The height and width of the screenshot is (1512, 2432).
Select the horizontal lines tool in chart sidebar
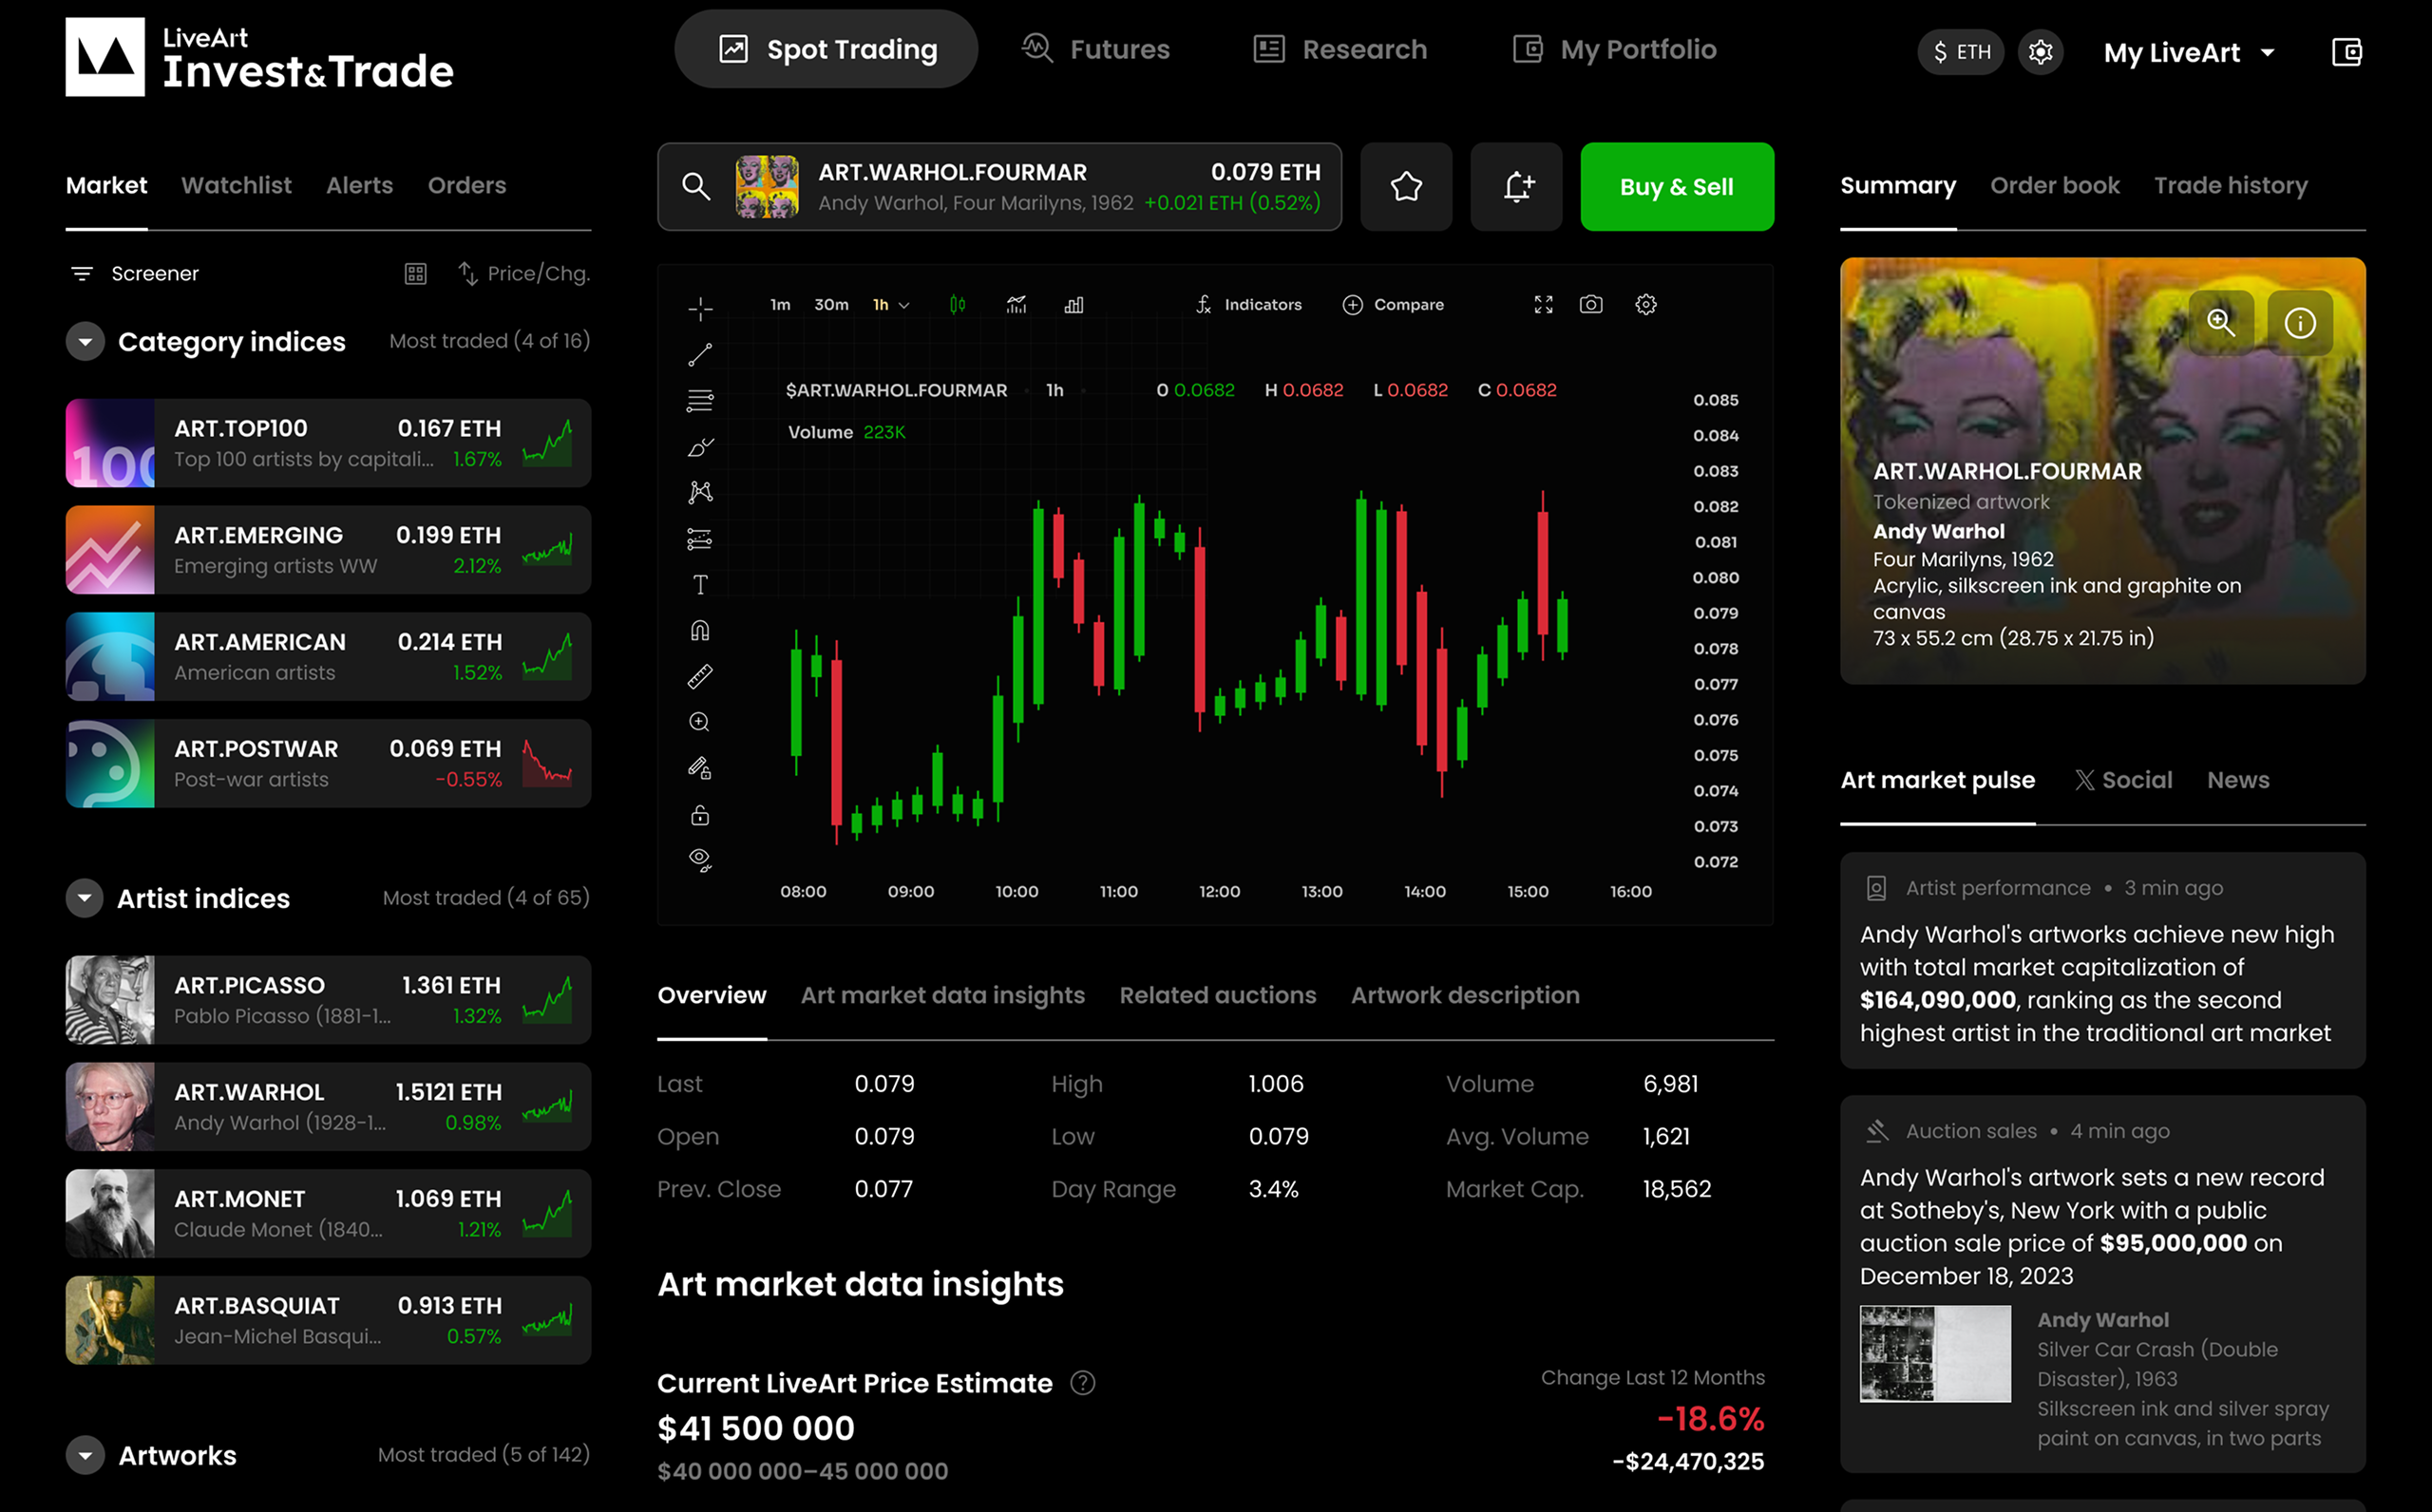700,400
